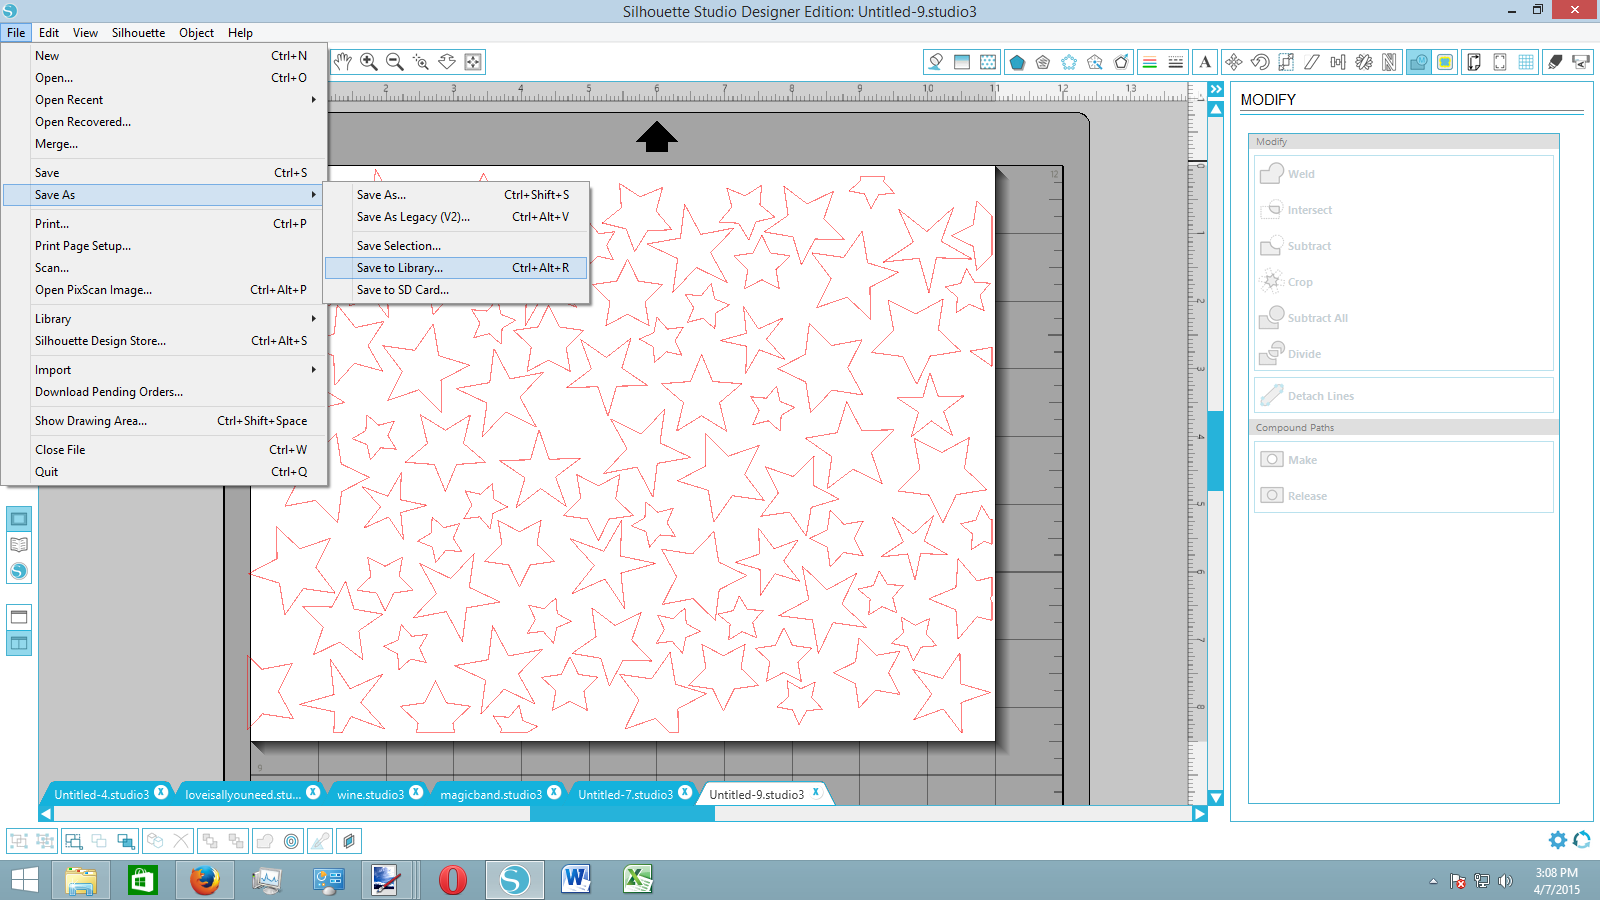
Task: Open the Object menu
Action: (x=196, y=33)
